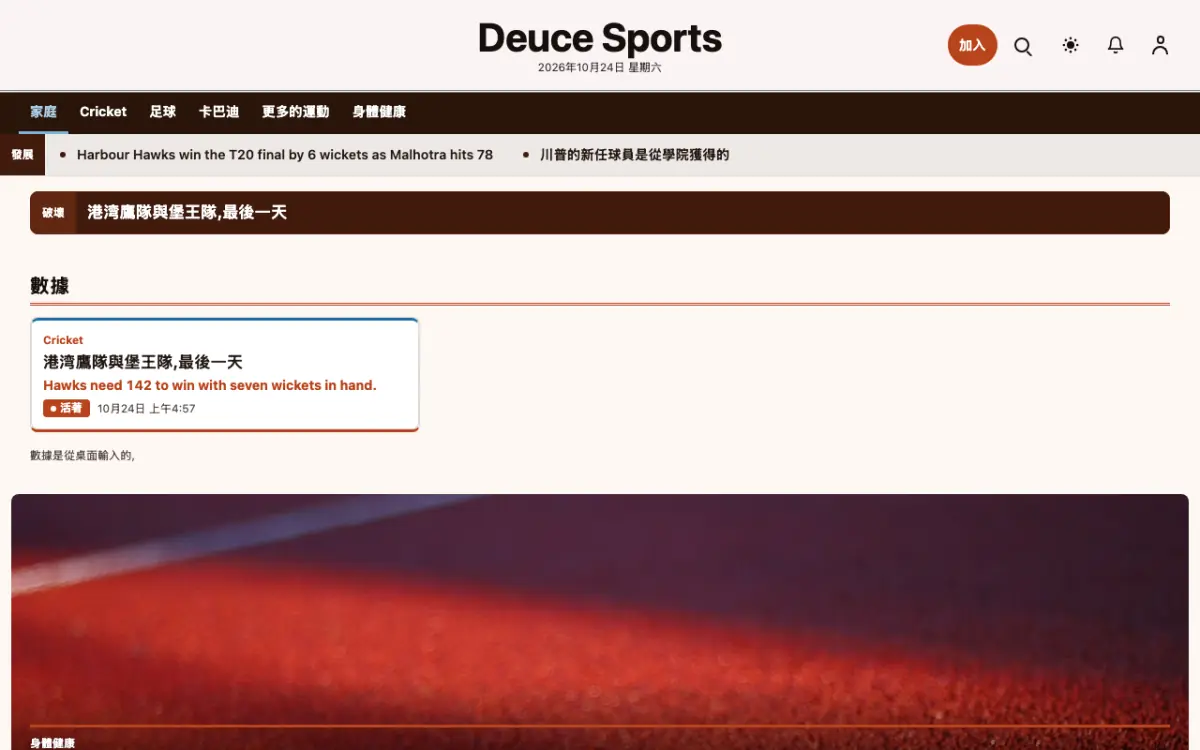Open card headline 港湾鷹隊與堡王隊,最後一天
The height and width of the screenshot is (750, 1200).
point(143,362)
